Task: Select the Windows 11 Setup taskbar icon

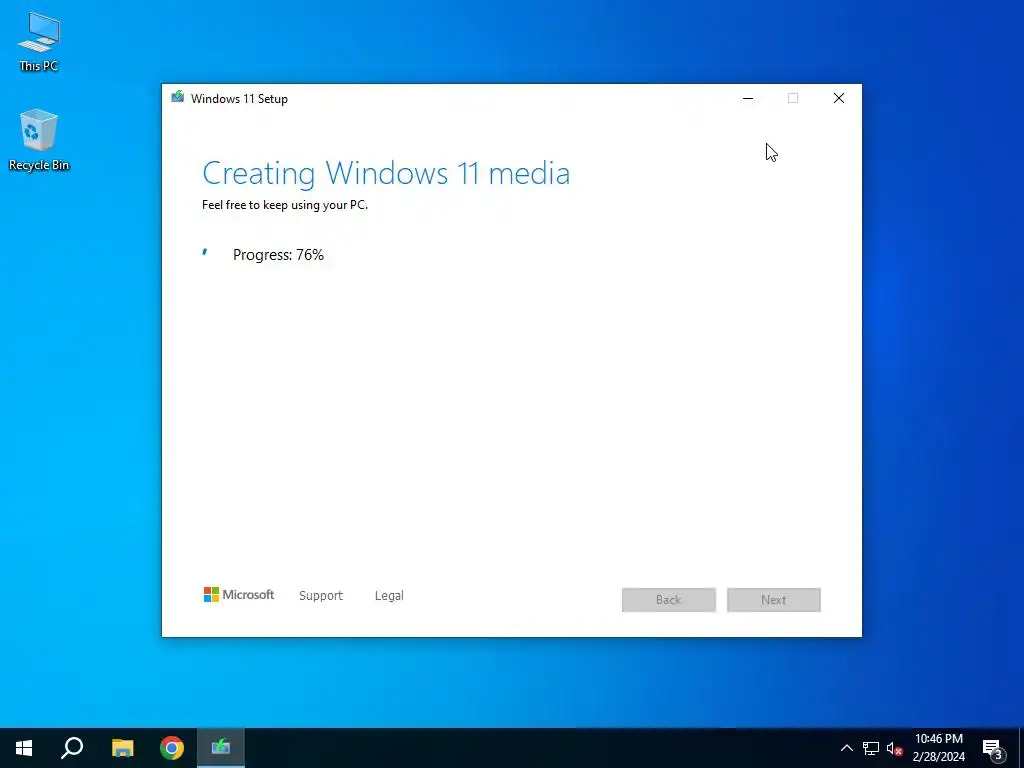Action: [x=221, y=748]
